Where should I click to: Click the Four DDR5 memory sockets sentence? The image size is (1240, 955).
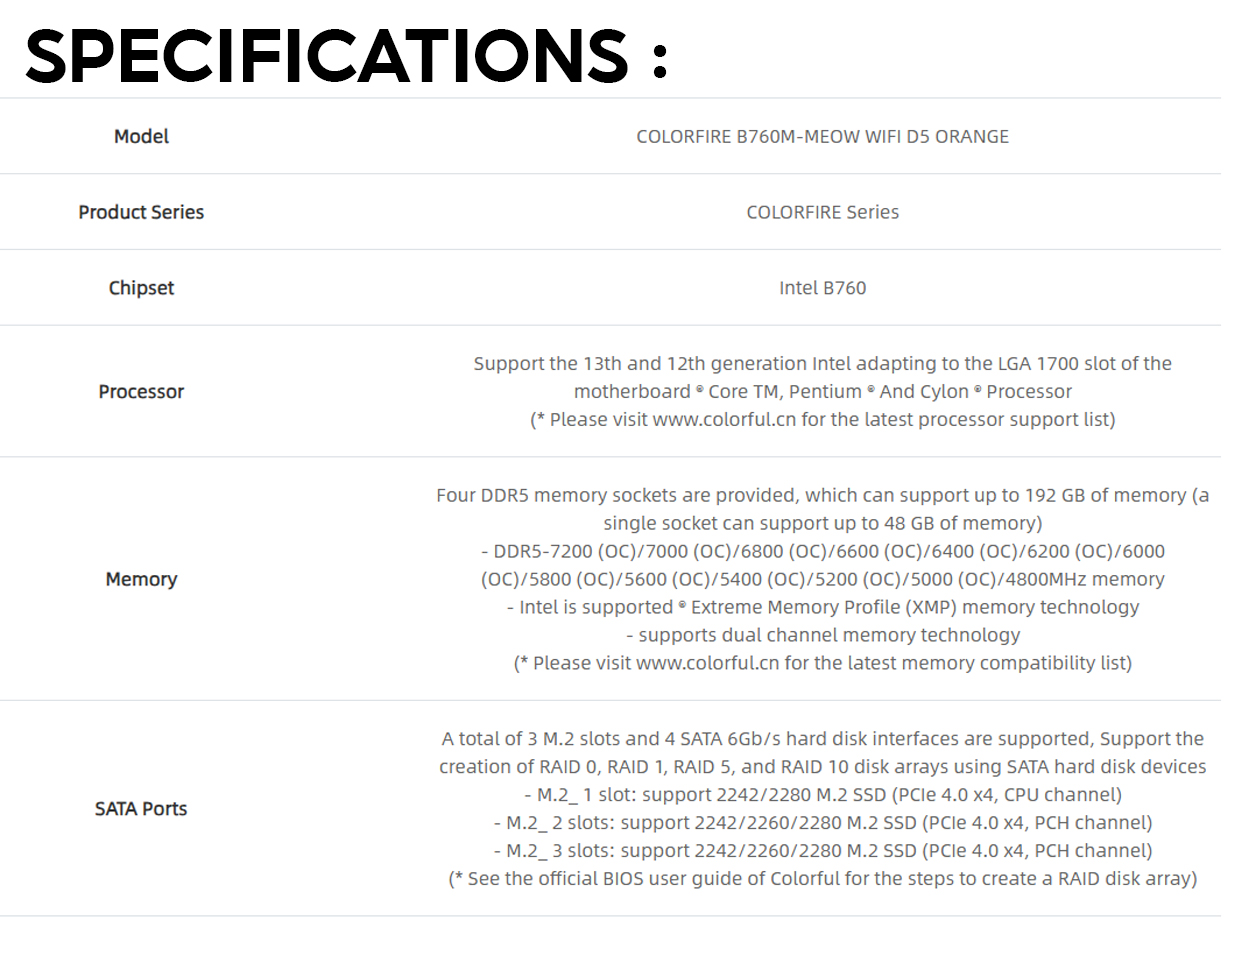[822, 509]
